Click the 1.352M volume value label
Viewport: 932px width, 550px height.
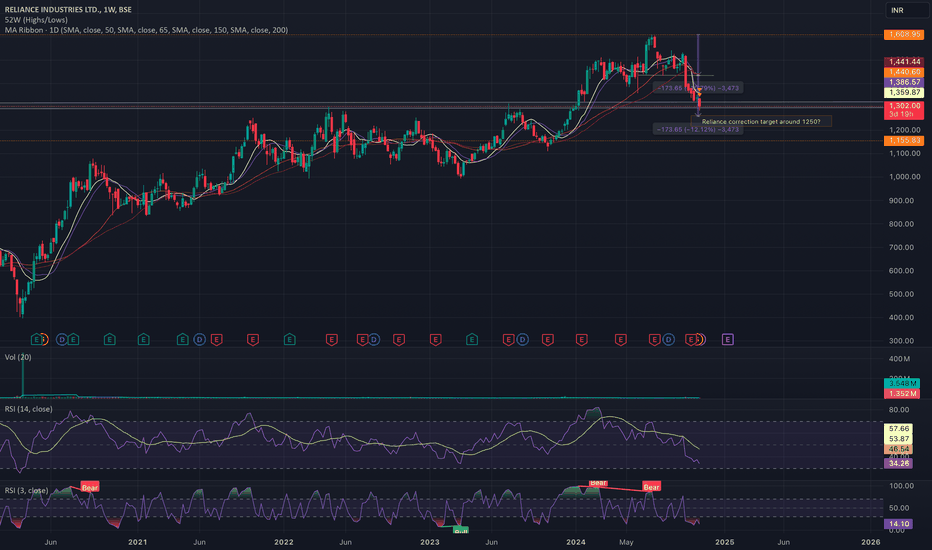pos(902,394)
